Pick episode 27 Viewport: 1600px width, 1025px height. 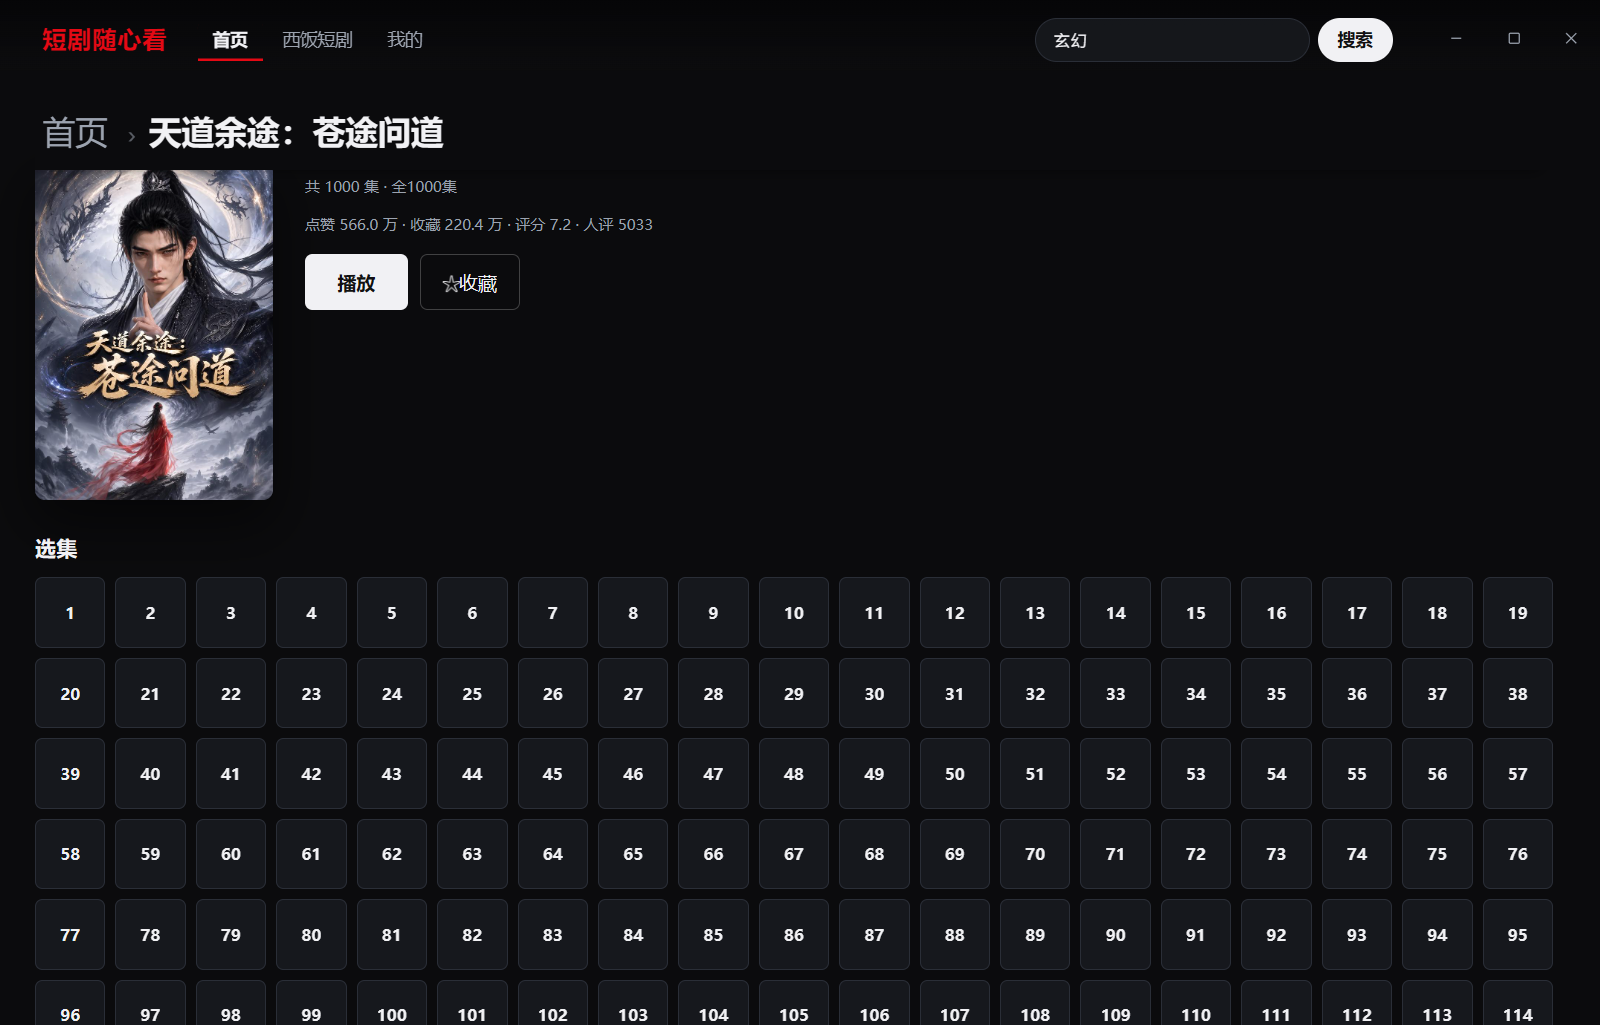pyautogui.click(x=633, y=693)
